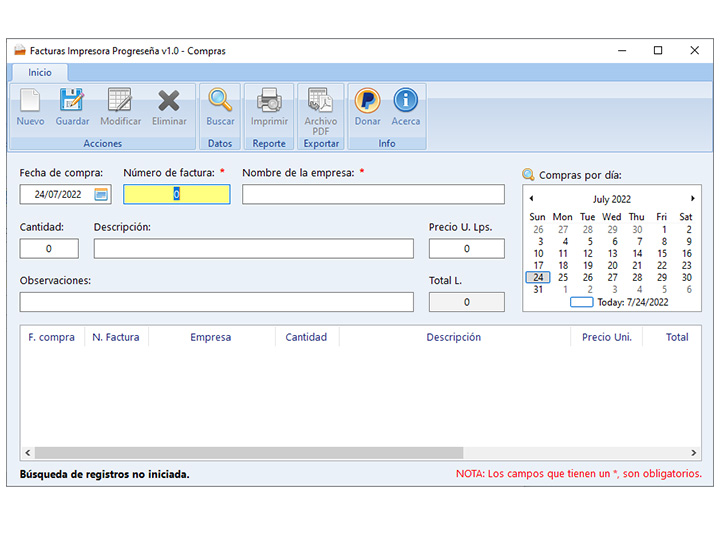This screenshot has height=540, width=720.
Task: Click the Today: 7/24/2022 link
Action: pos(632,302)
